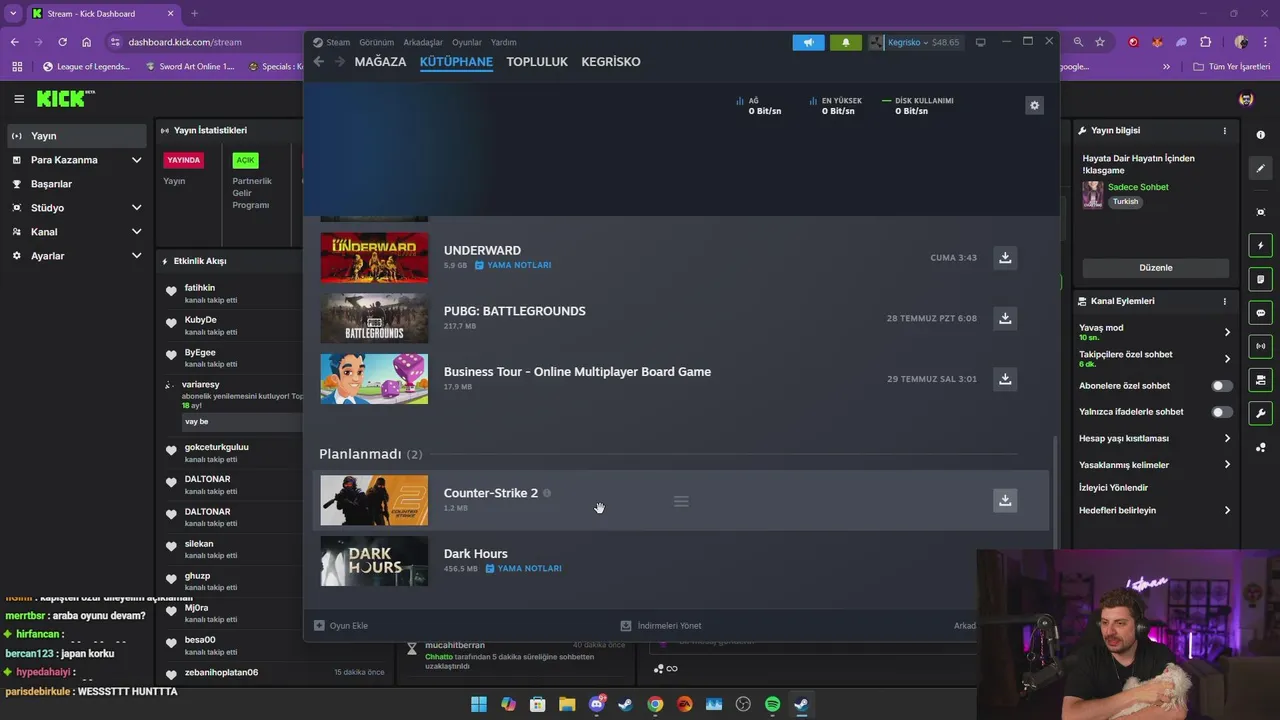Viewport: 1280px width, 720px height.
Task: Click Kick sidebar lightning bolt icon
Action: coord(1260,246)
